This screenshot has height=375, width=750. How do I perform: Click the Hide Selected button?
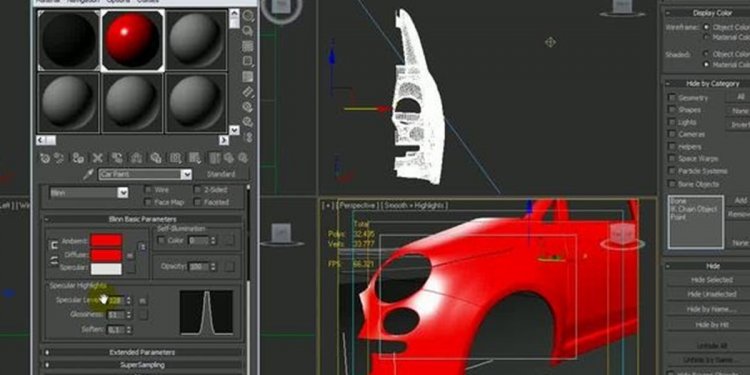[712, 280]
